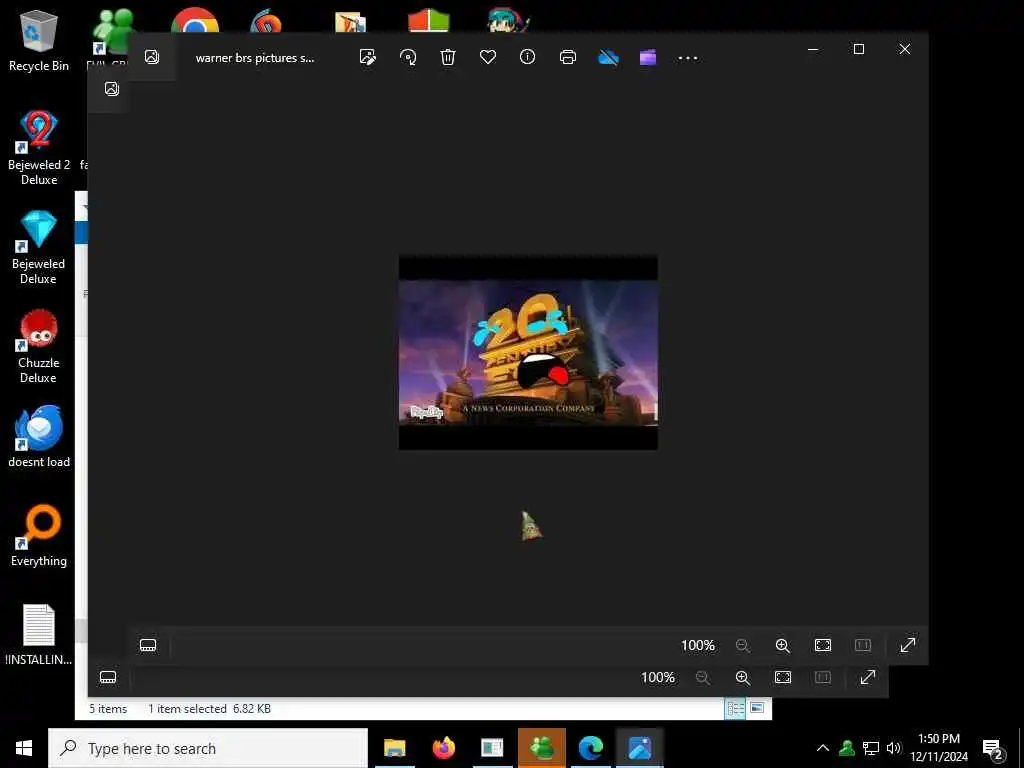Image resolution: width=1024 pixels, height=768 pixels.
Task: Switch Explorer to details view
Action: click(735, 709)
